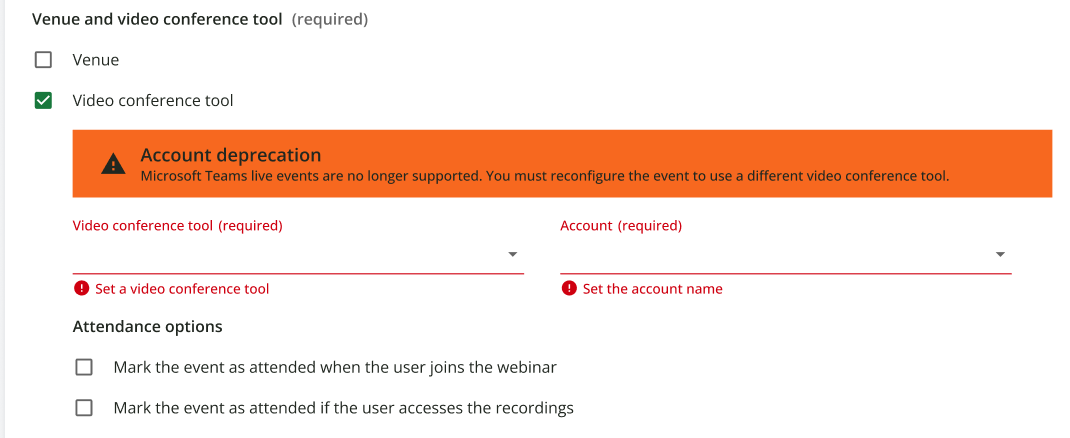Click the 'Set the account name' error text
Image resolution: width=1070 pixels, height=438 pixels.
point(652,289)
